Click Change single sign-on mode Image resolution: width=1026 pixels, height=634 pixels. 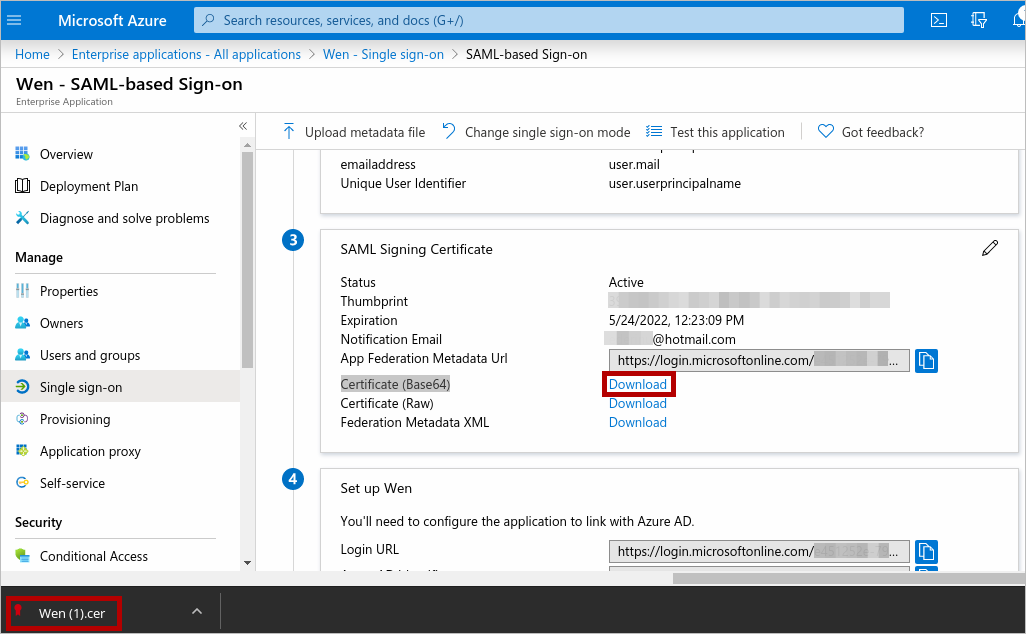536,132
